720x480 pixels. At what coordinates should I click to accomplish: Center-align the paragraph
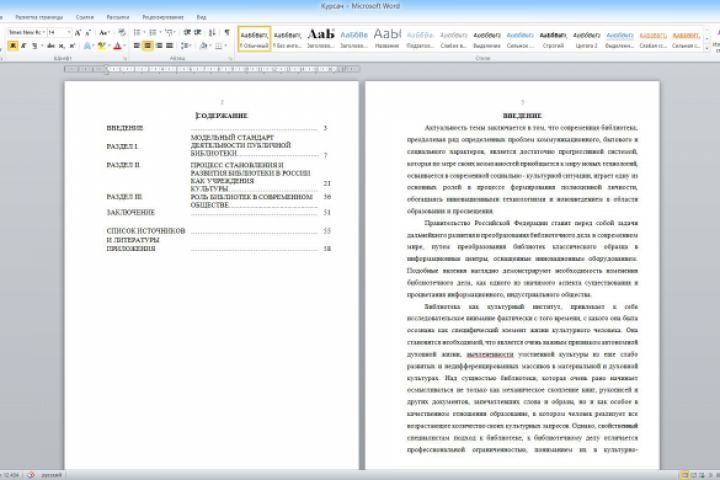[148, 45]
